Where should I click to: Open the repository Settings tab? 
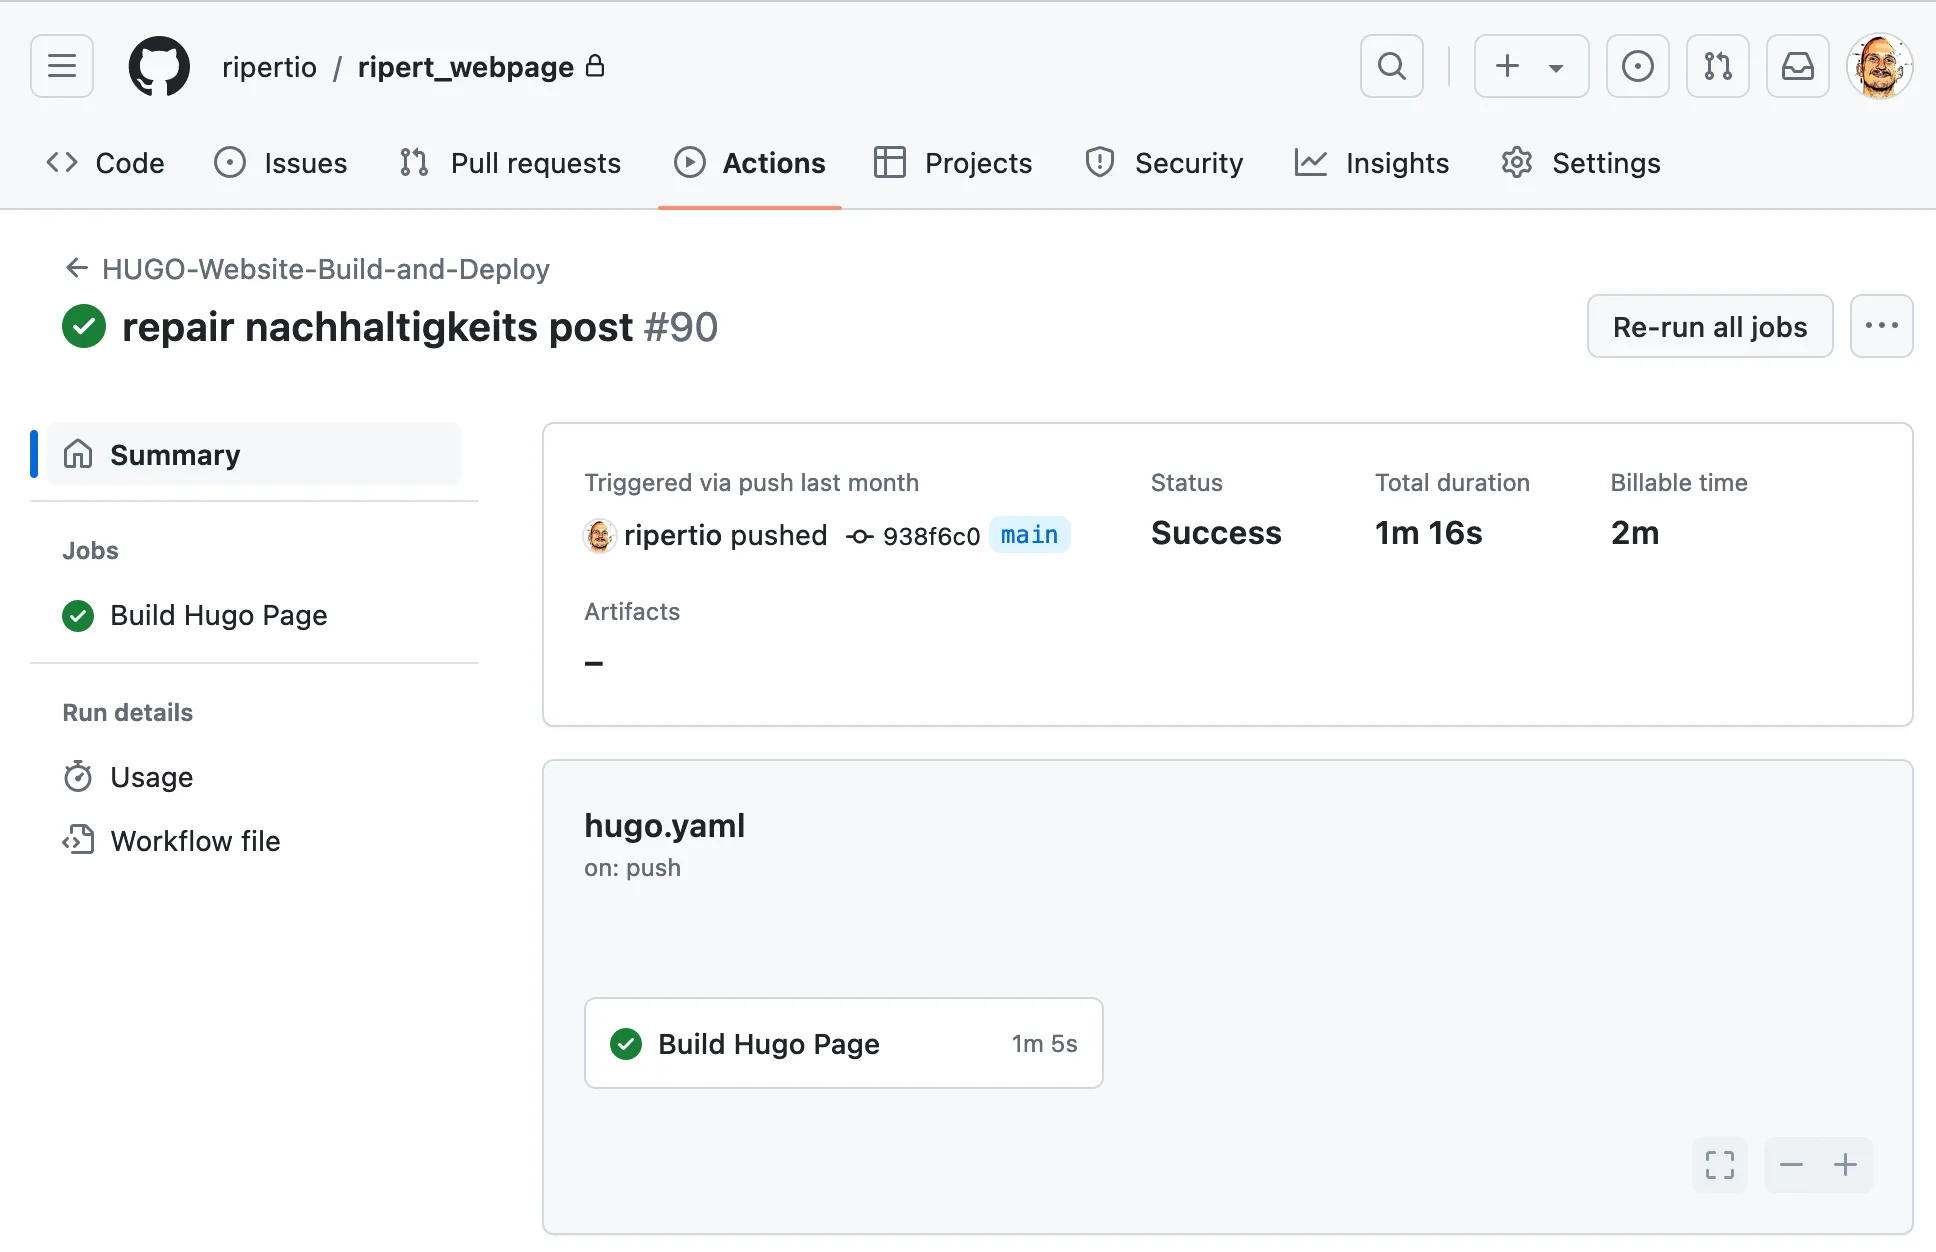pyautogui.click(x=1581, y=162)
